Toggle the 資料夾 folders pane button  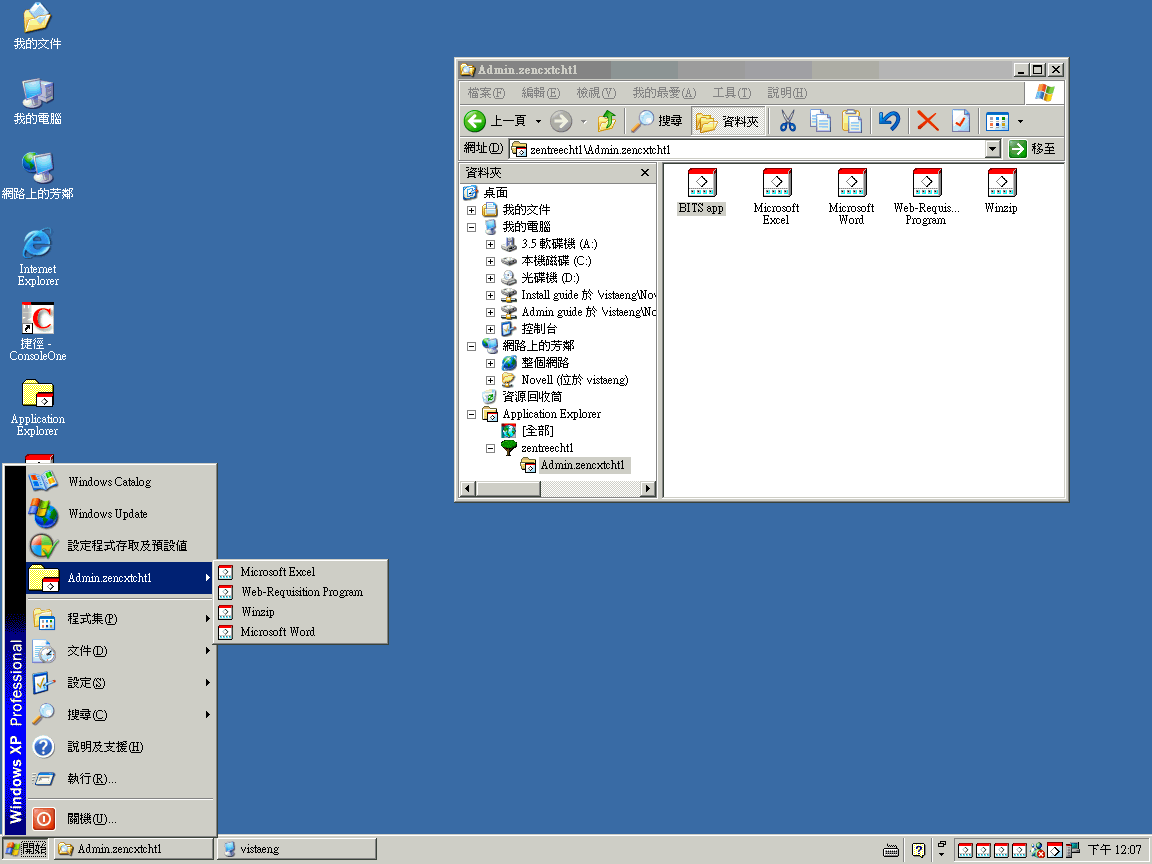(729, 121)
